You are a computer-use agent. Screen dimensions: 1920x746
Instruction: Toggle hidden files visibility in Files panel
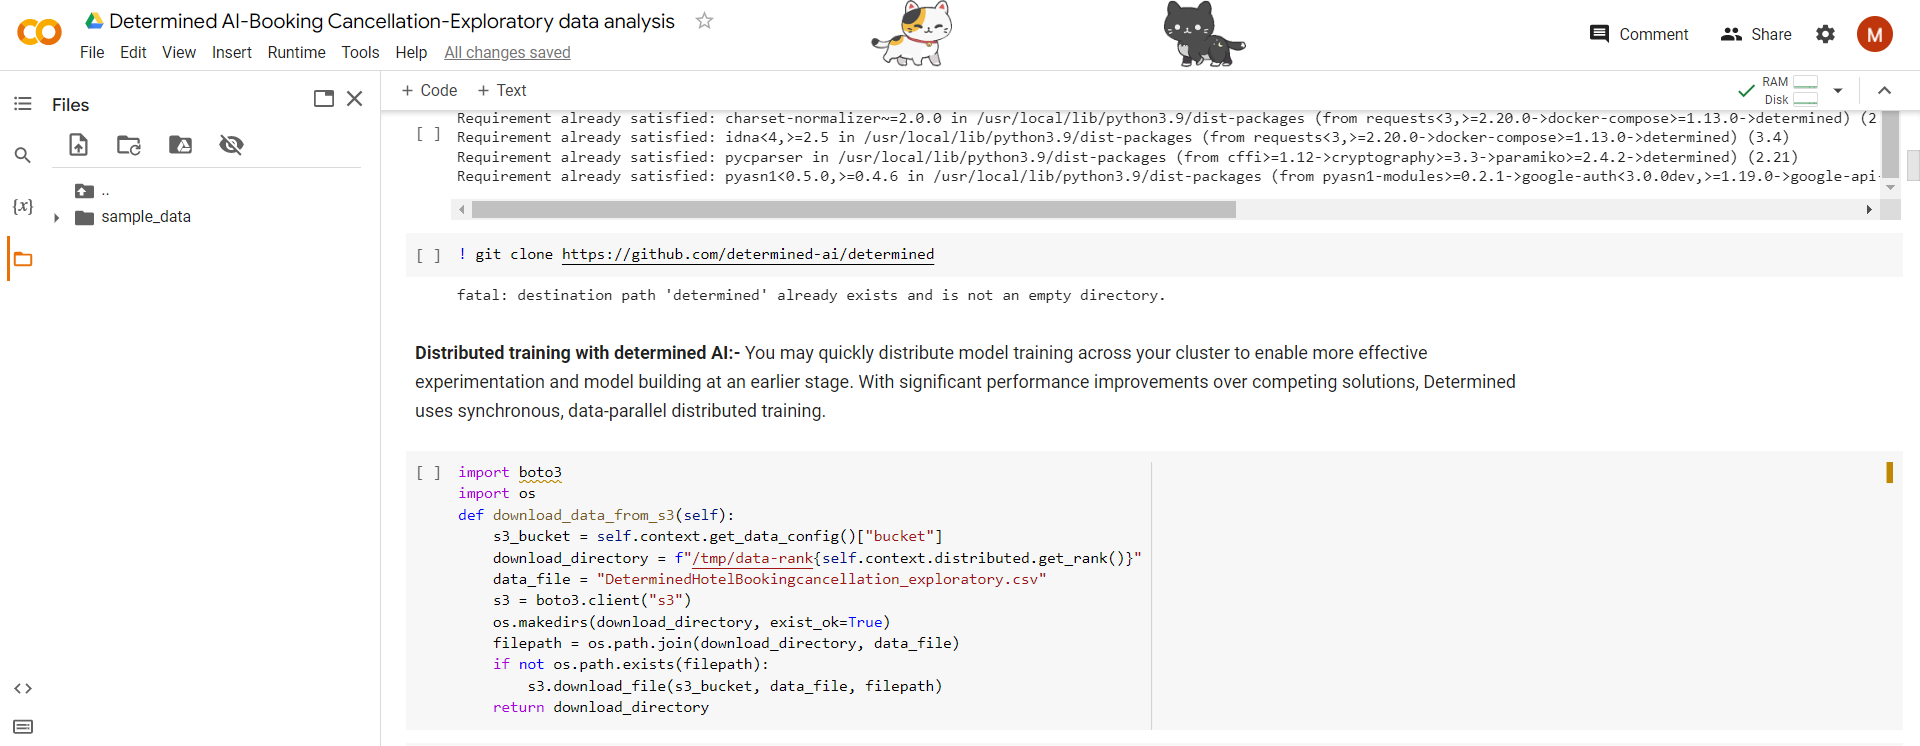click(231, 145)
